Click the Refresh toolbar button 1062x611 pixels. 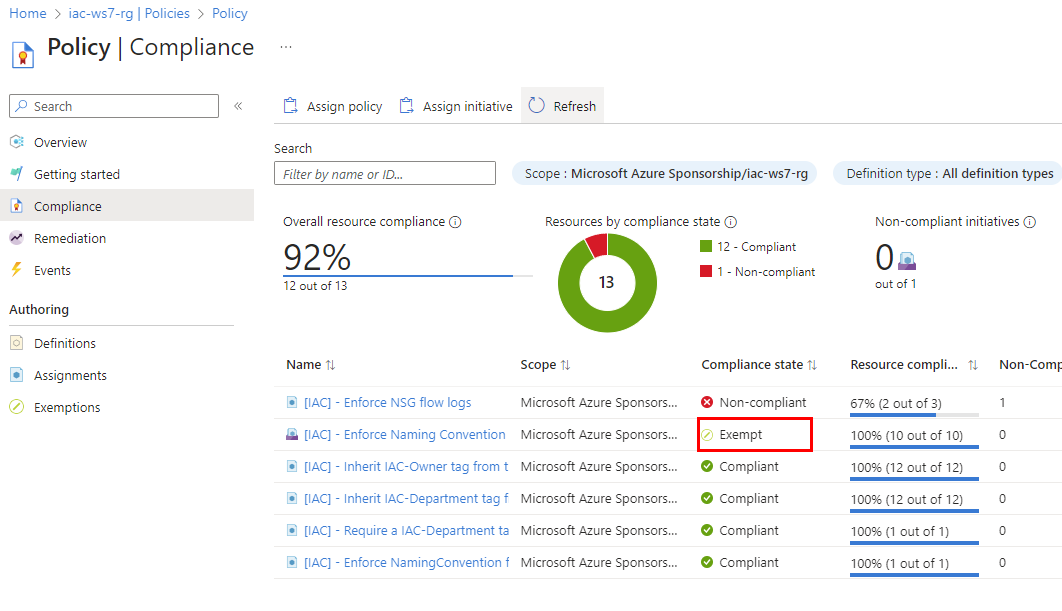(x=562, y=106)
